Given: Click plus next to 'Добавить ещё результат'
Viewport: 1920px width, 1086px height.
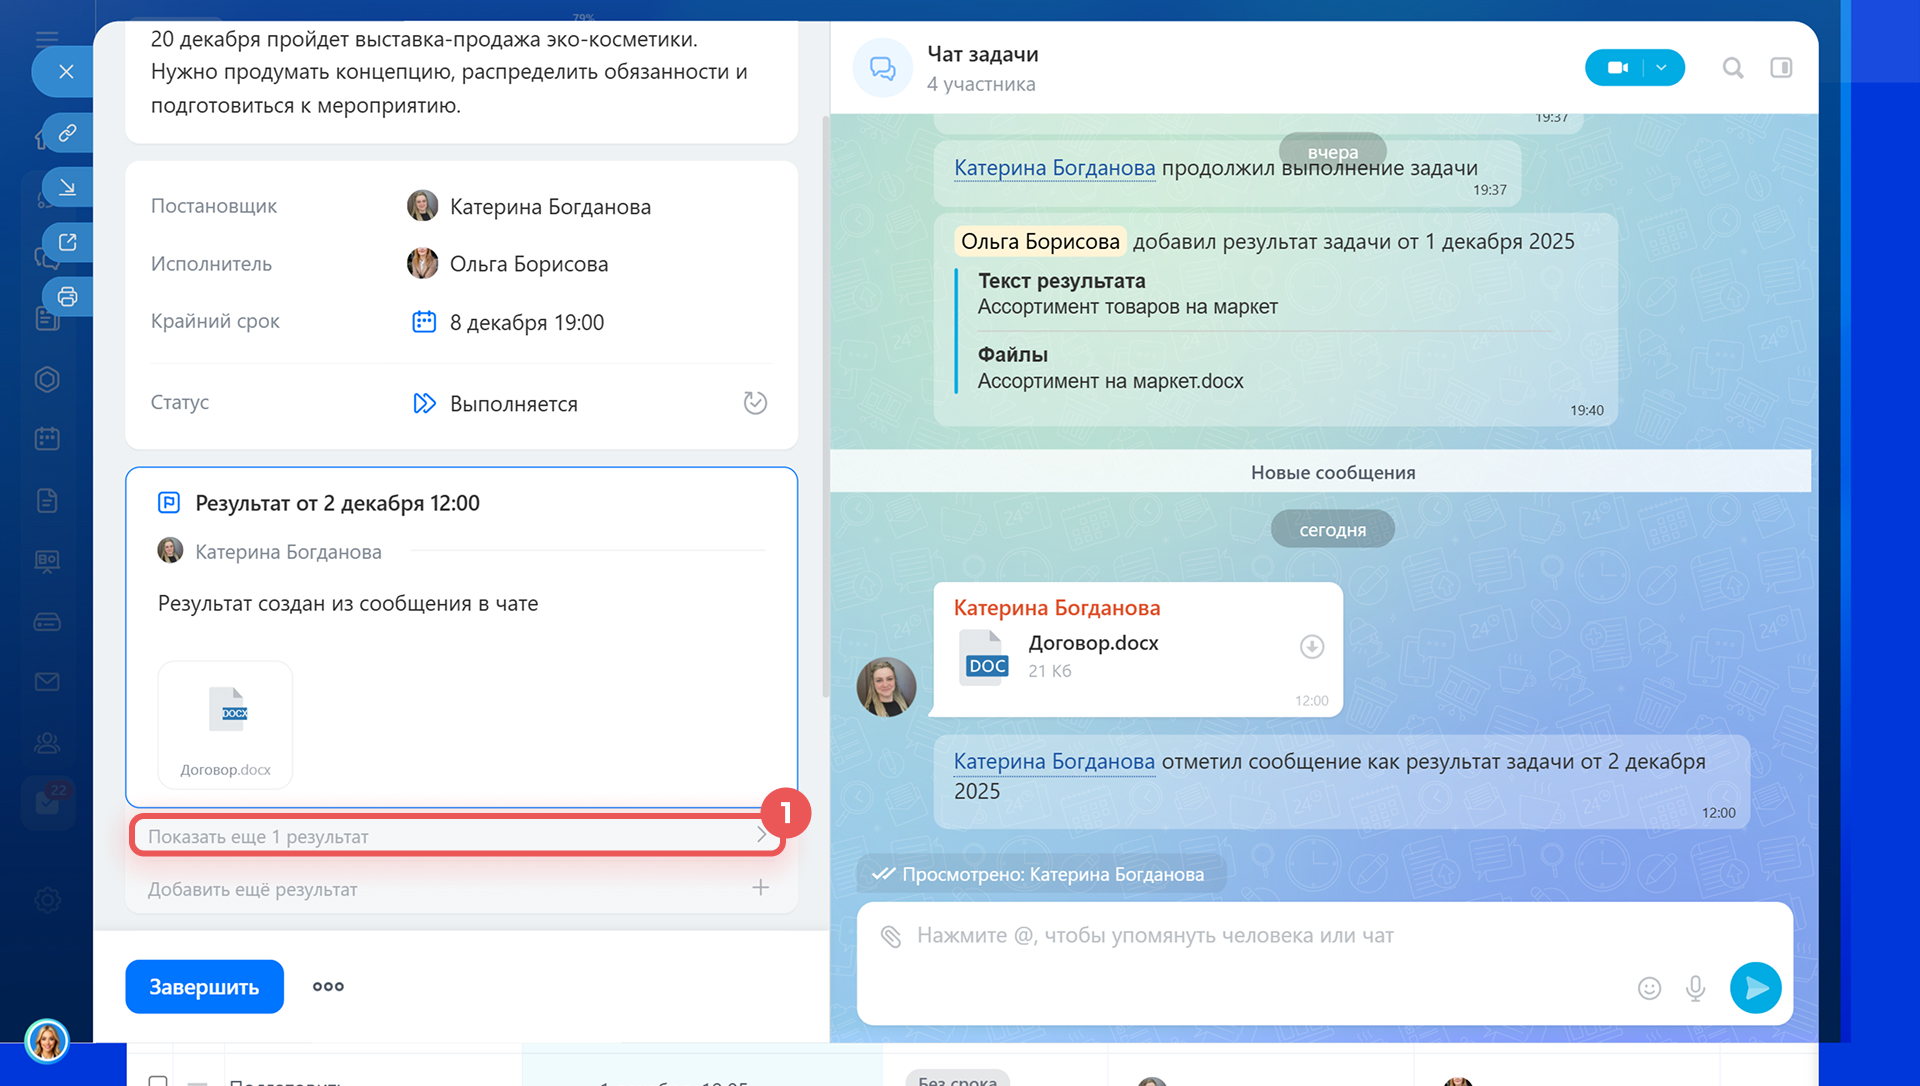Looking at the screenshot, I should [760, 888].
